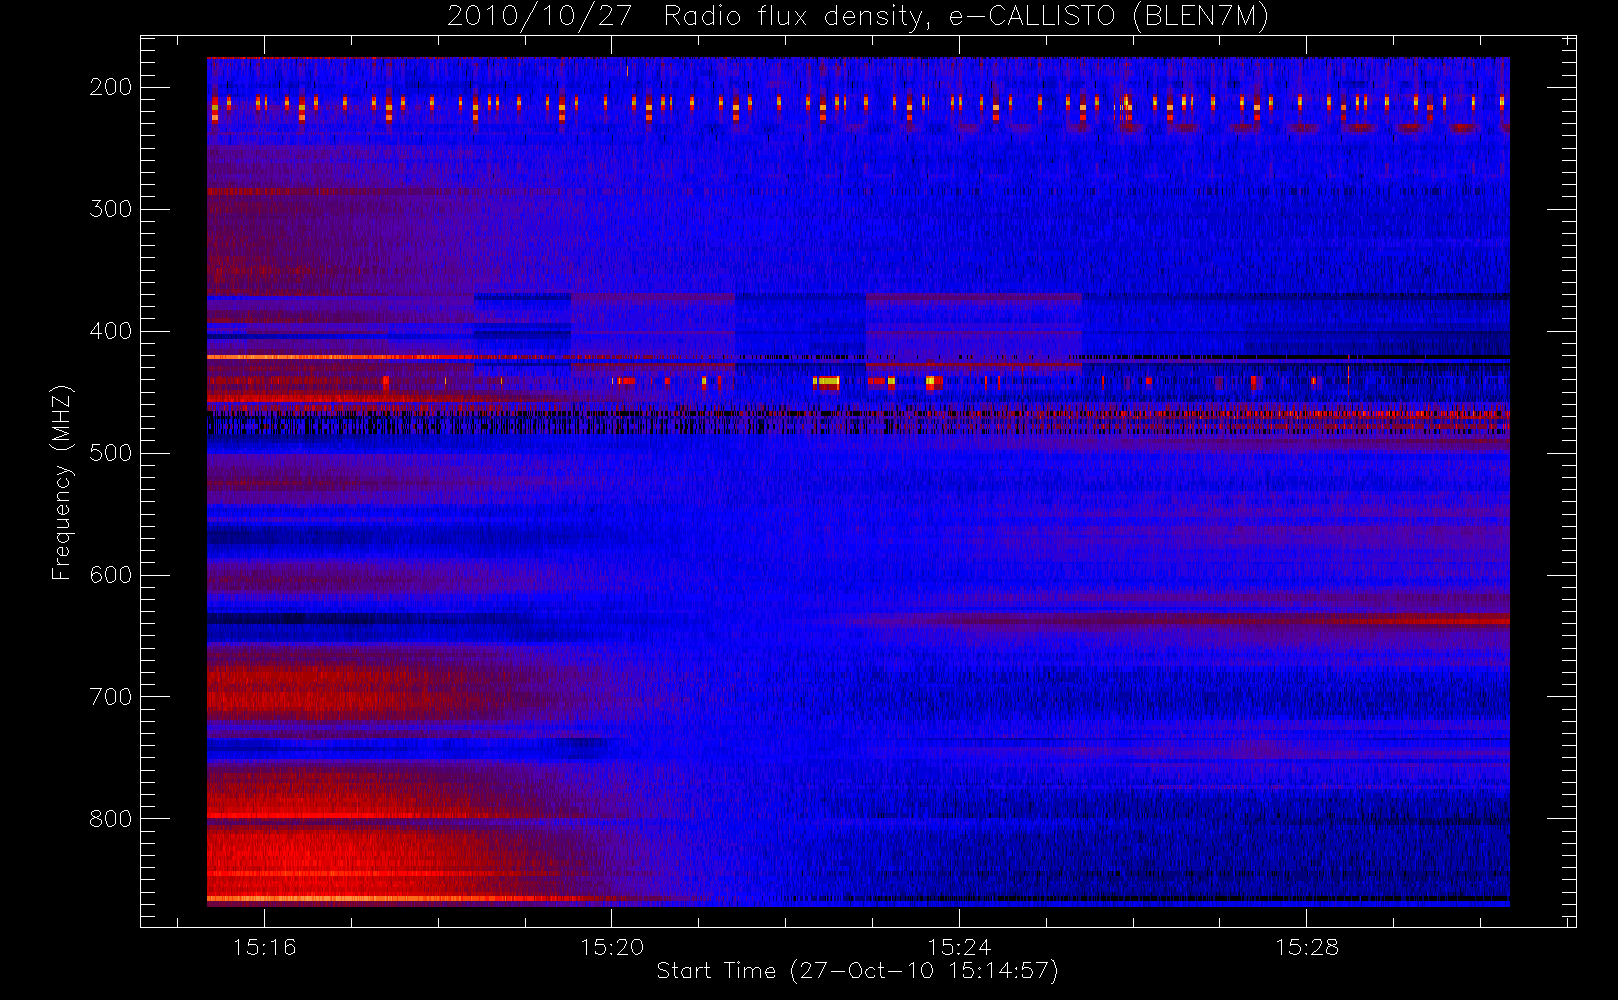This screenshot has height=1000, width=1618.
Task: Click the 15:20 time tick label
Action: coord(611,947)
